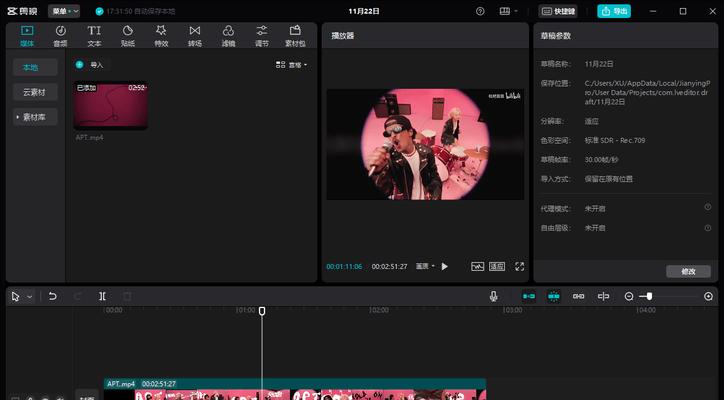Toggle the waveform scope icon in player
This screenshot has width=724, height=400.
point(477,267)
